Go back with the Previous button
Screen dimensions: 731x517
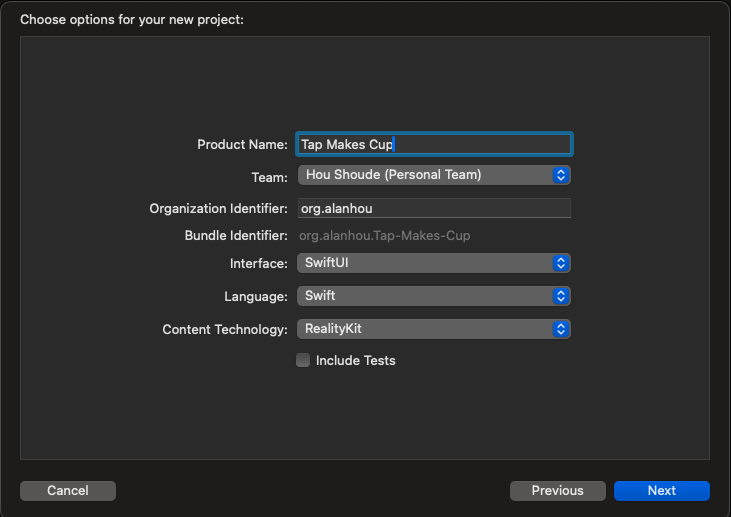pos(557,491)
